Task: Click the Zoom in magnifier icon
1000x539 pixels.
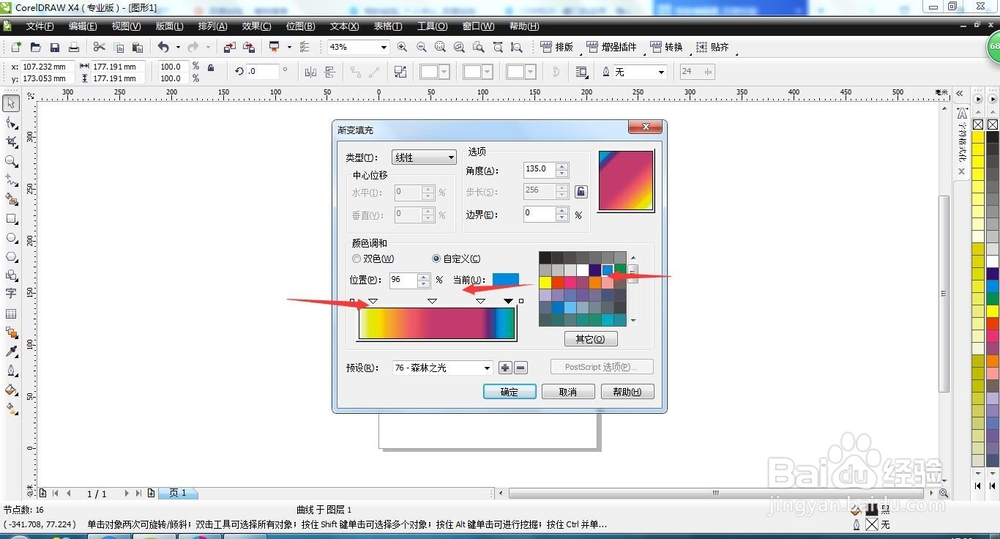Action: (402, 47)
